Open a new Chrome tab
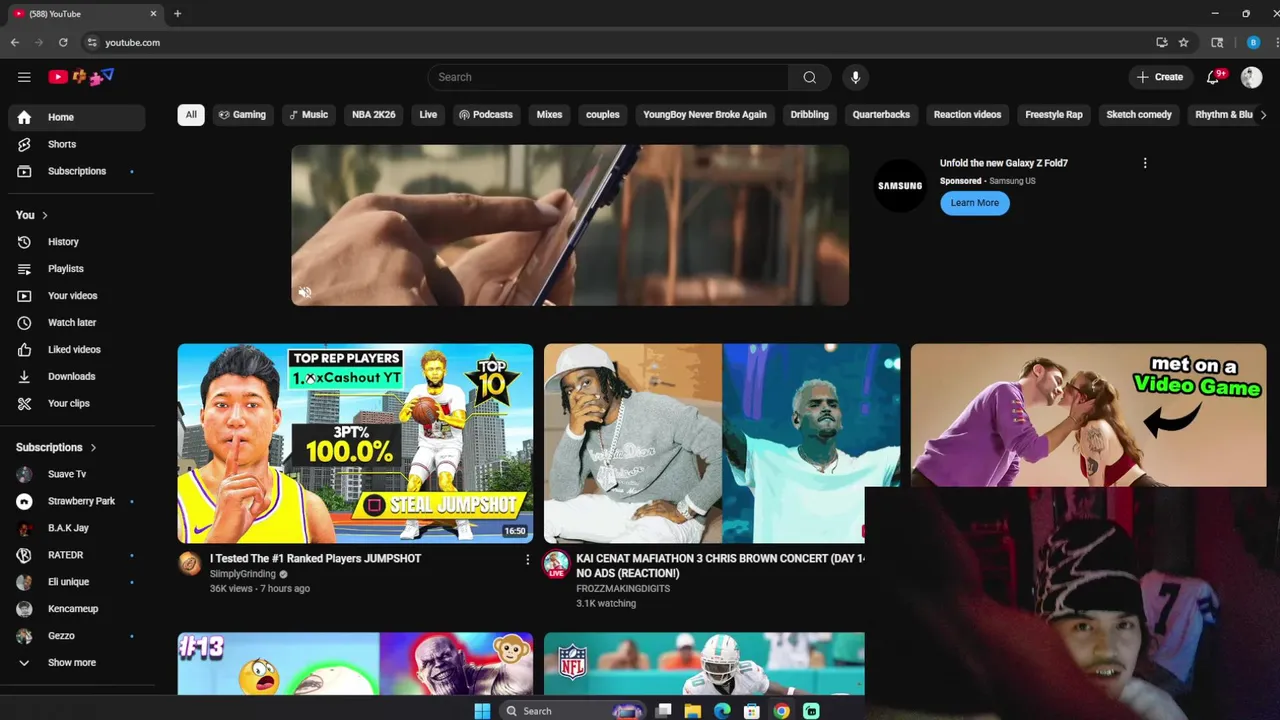Image resolution: width=1280 pixels, height=720 pixels. coord(177,14)
